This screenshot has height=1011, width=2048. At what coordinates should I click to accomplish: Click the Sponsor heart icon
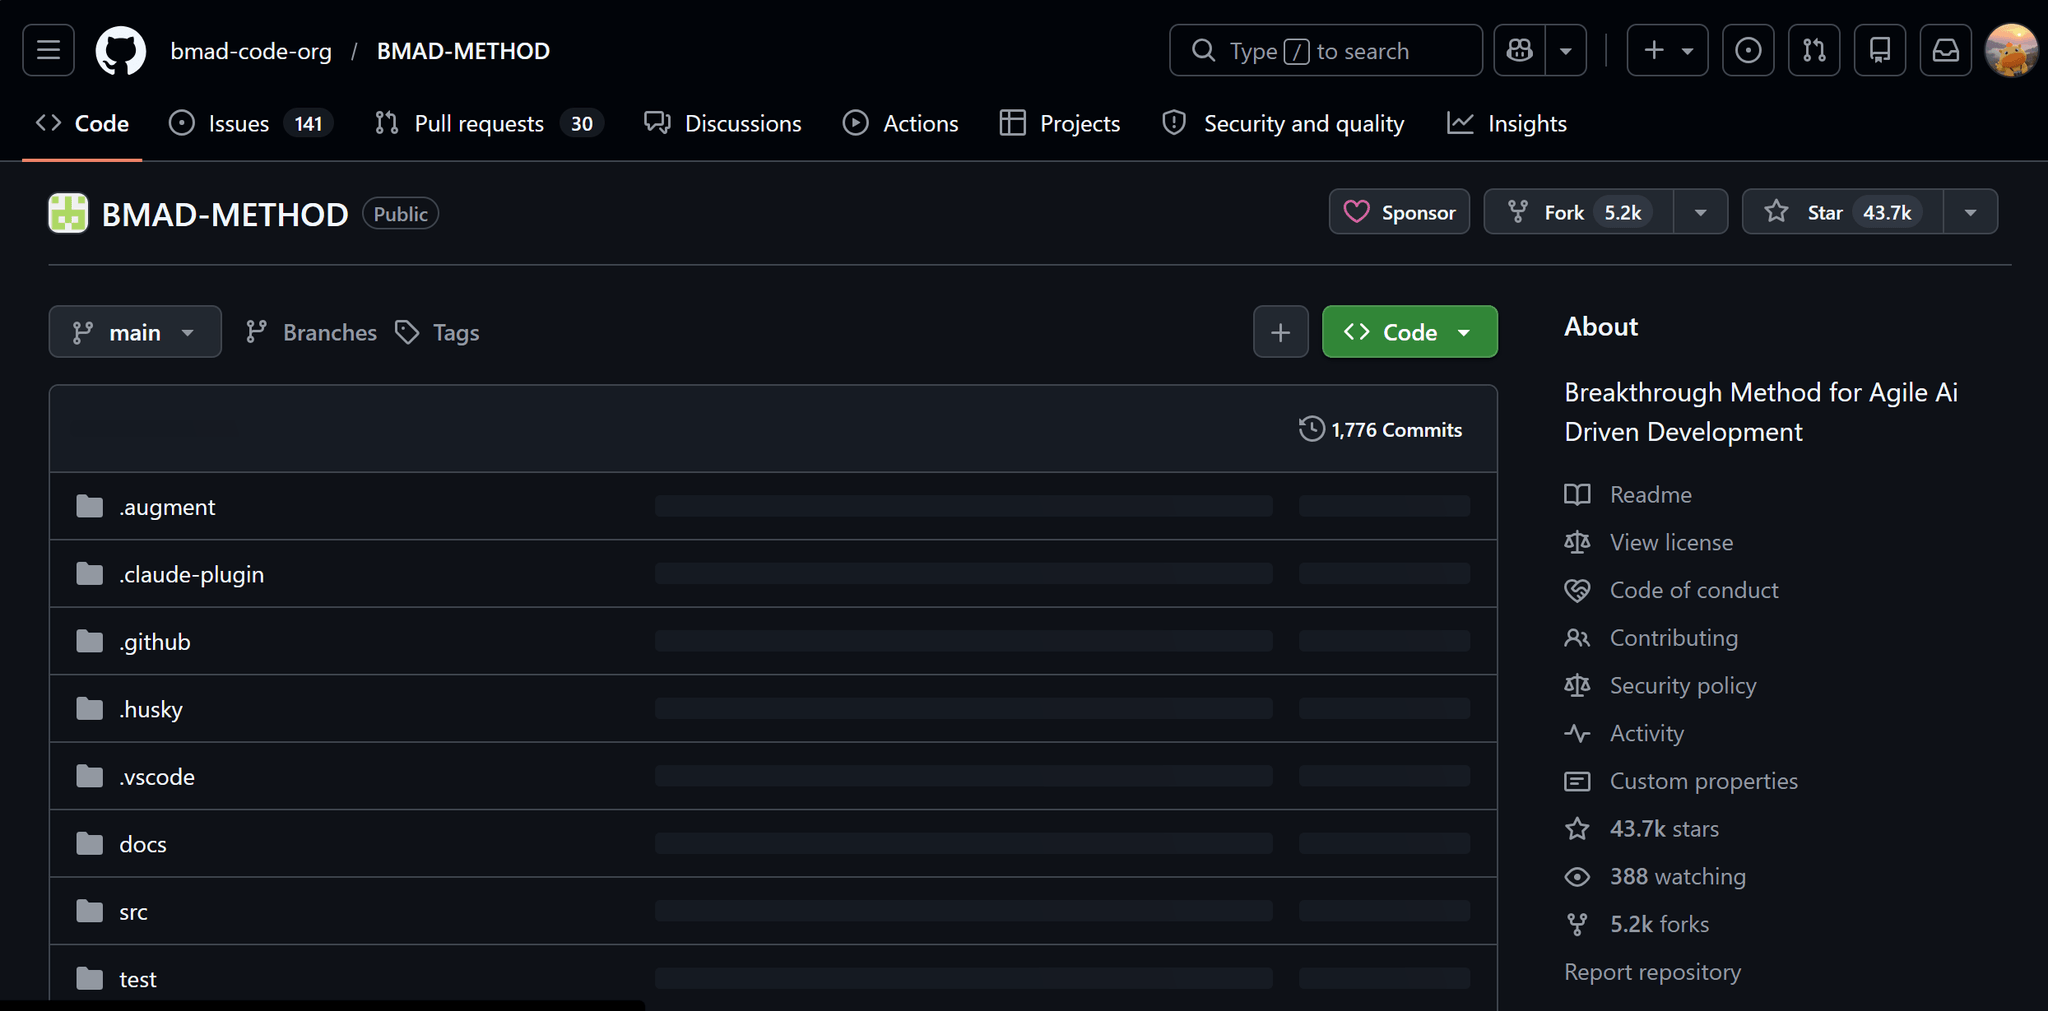point(1357,212)
